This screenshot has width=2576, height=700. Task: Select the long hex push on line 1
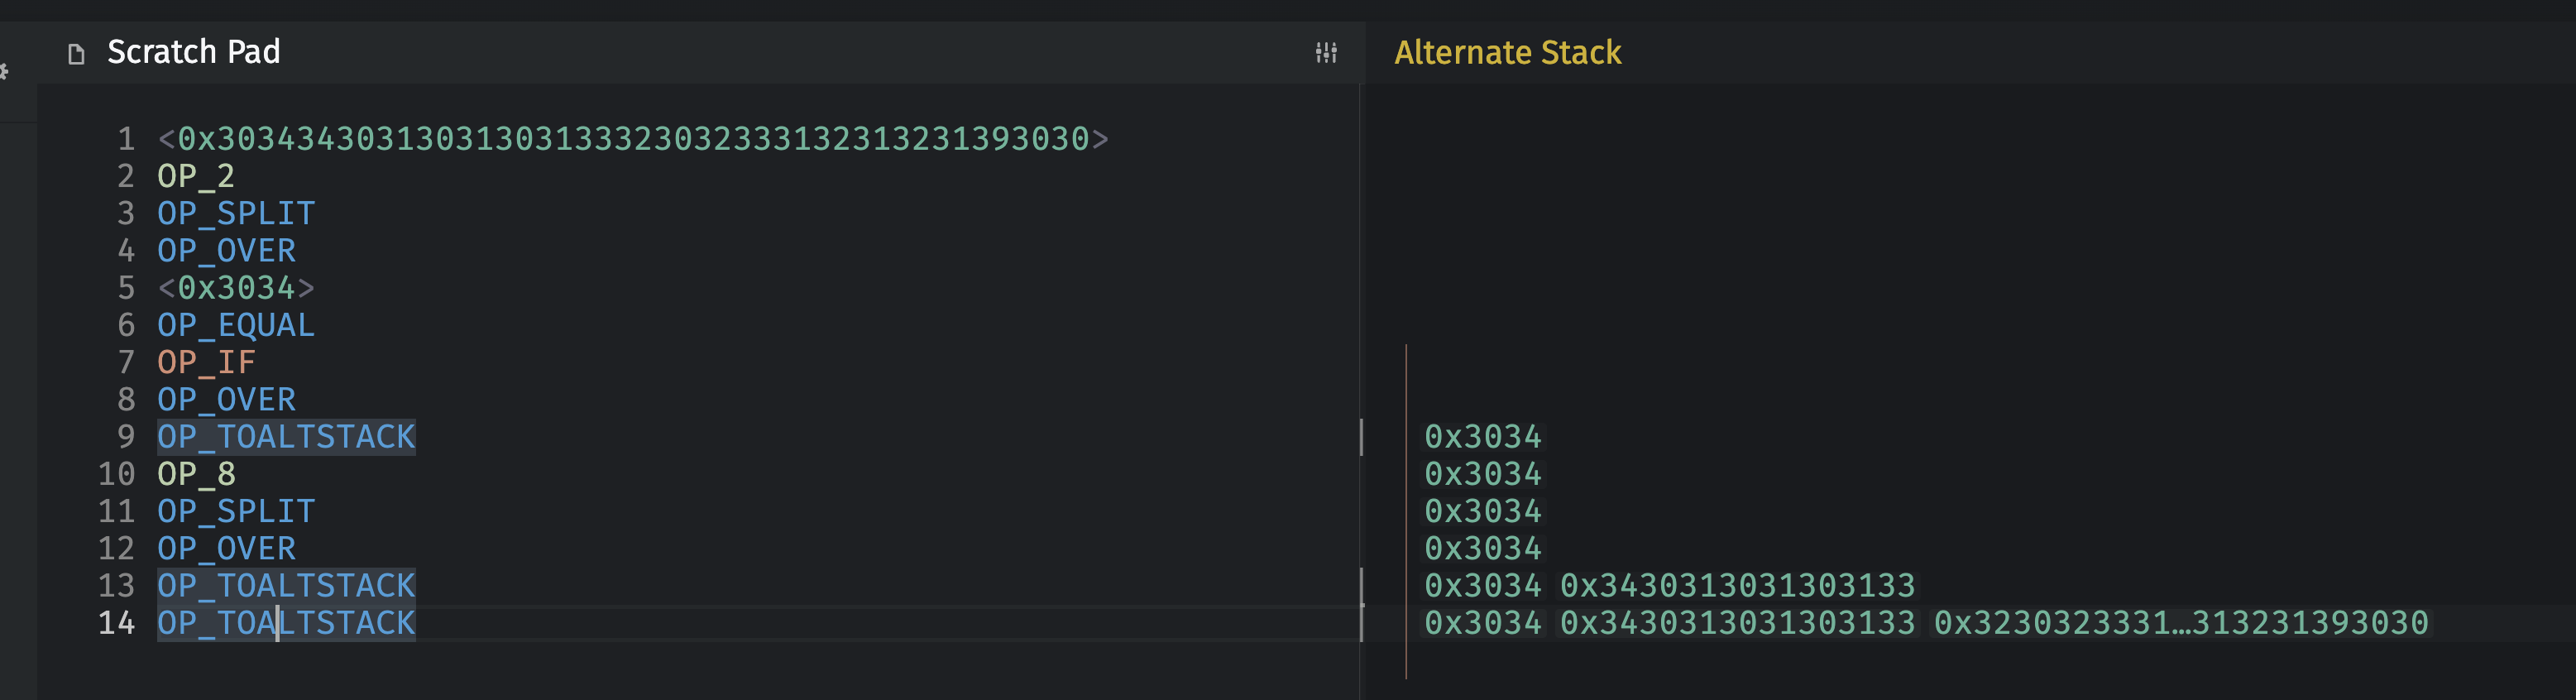click(x=632, y=139)
